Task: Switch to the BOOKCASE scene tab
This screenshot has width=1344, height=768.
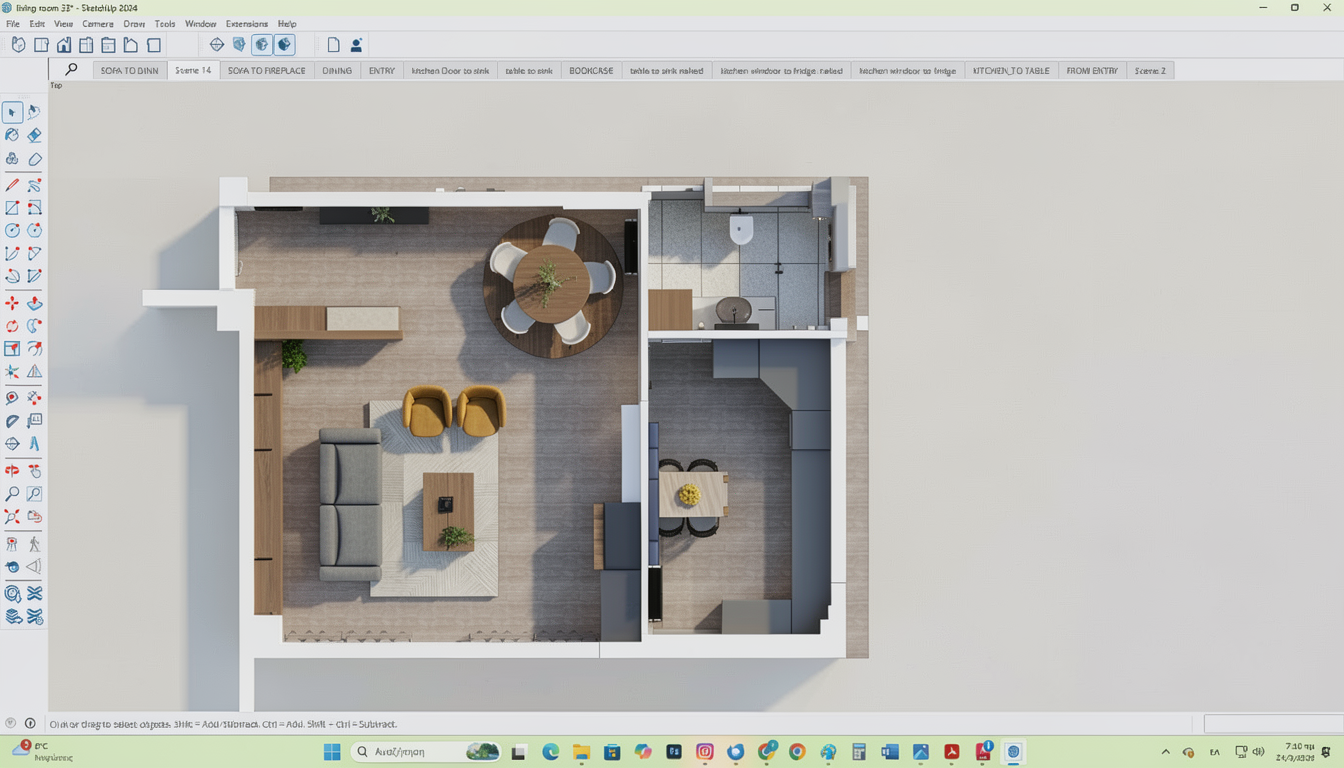Action: pos(591,71)
